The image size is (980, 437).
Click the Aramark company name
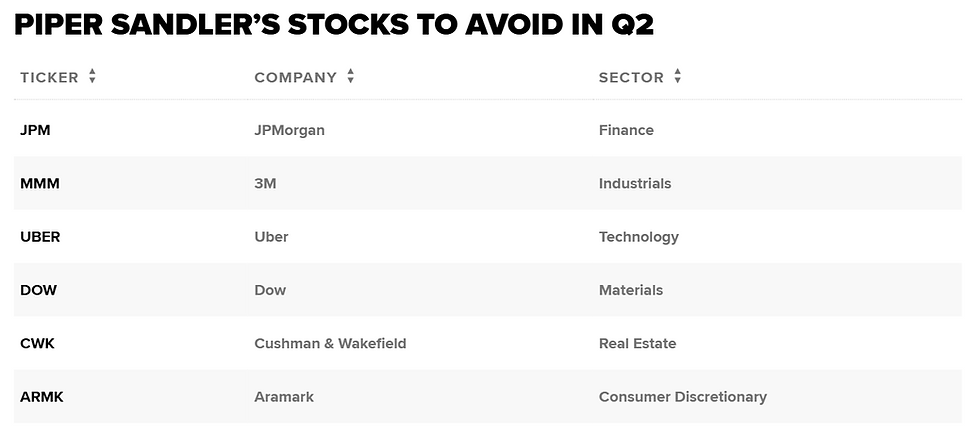click(284, 397)
